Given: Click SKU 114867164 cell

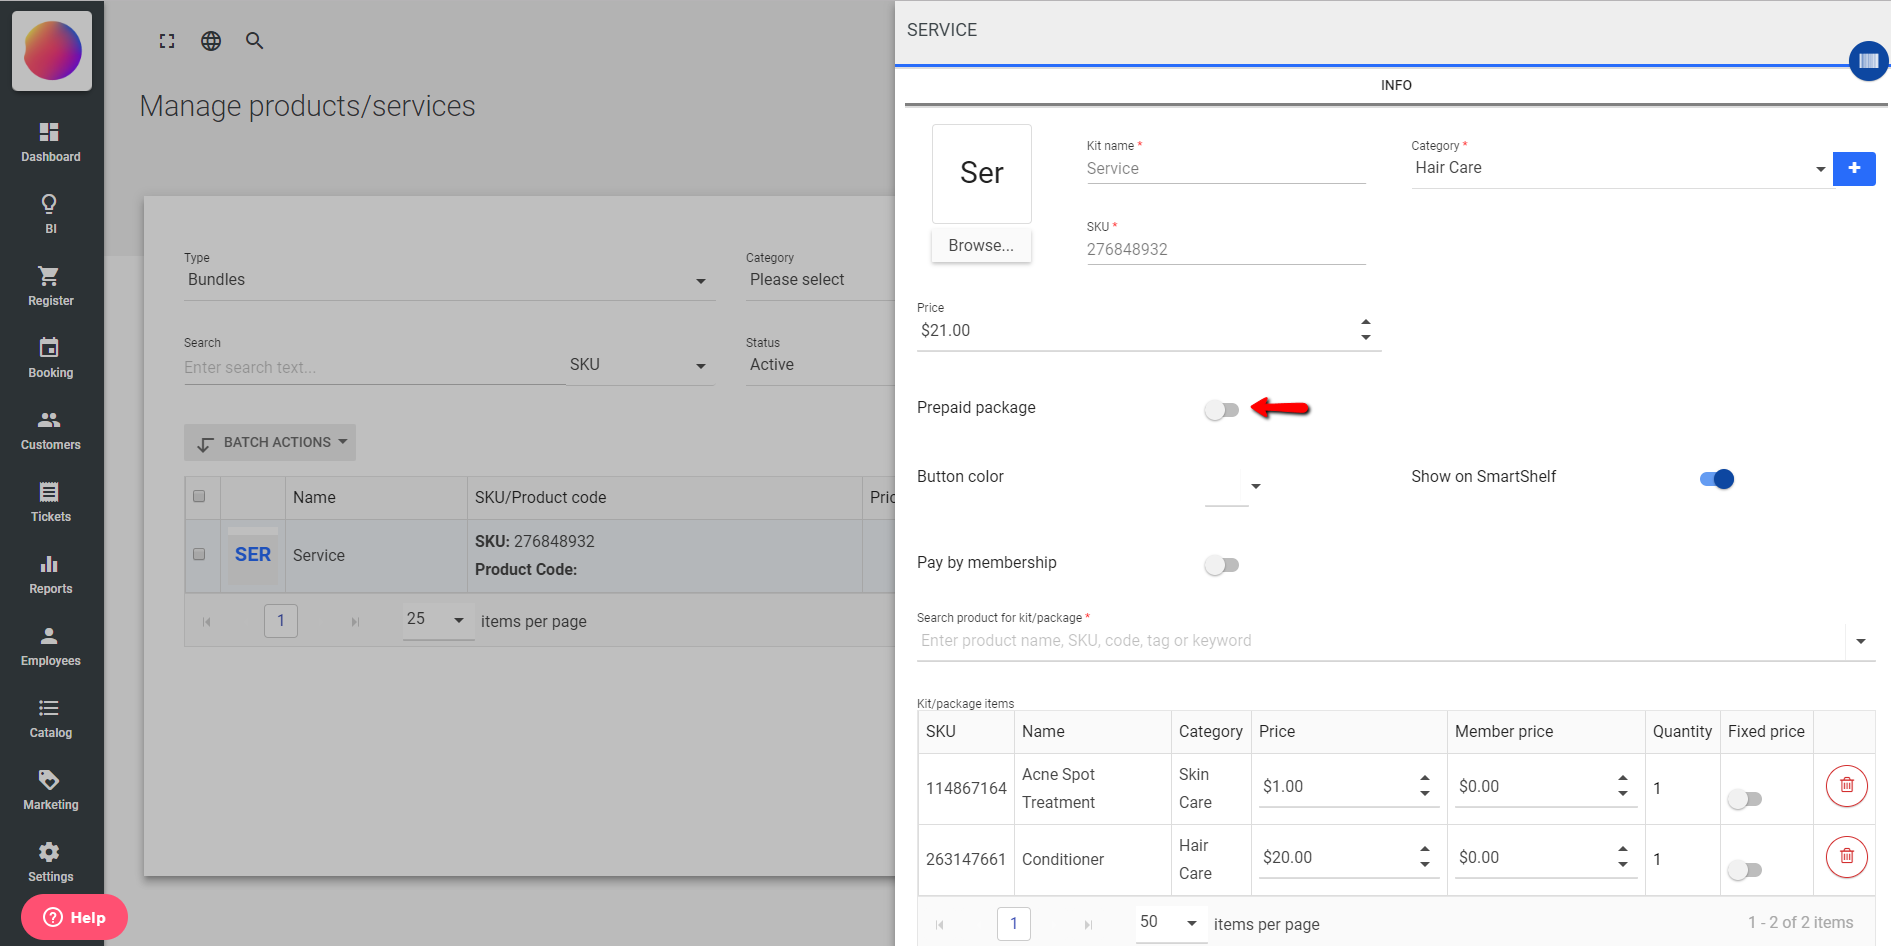Looking at the screenshot, I should (x=966, y=788).
